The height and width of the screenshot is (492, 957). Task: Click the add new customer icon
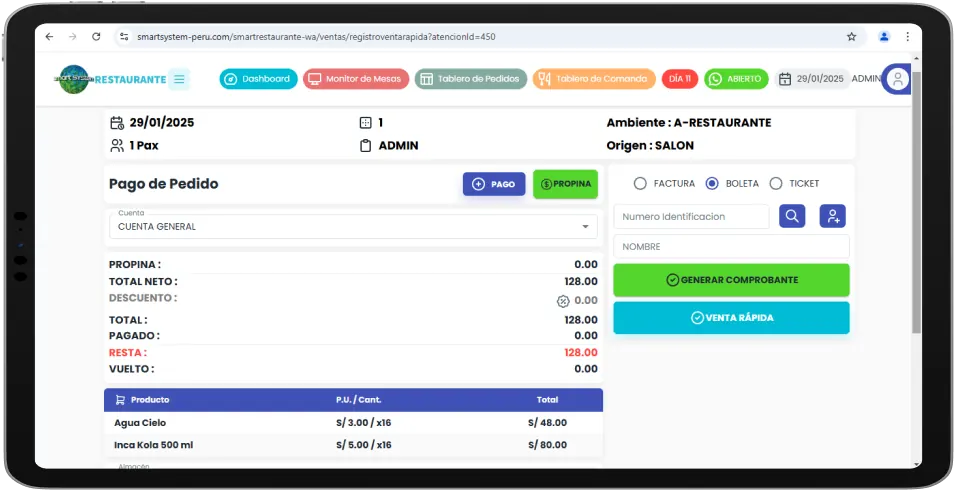[x=832, y=216]
